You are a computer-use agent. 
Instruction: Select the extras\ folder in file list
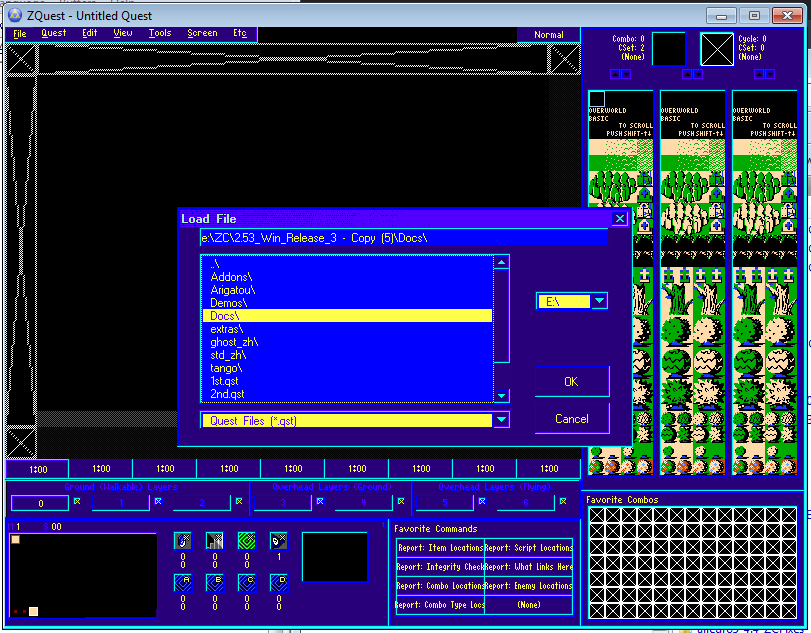point(347,329)
